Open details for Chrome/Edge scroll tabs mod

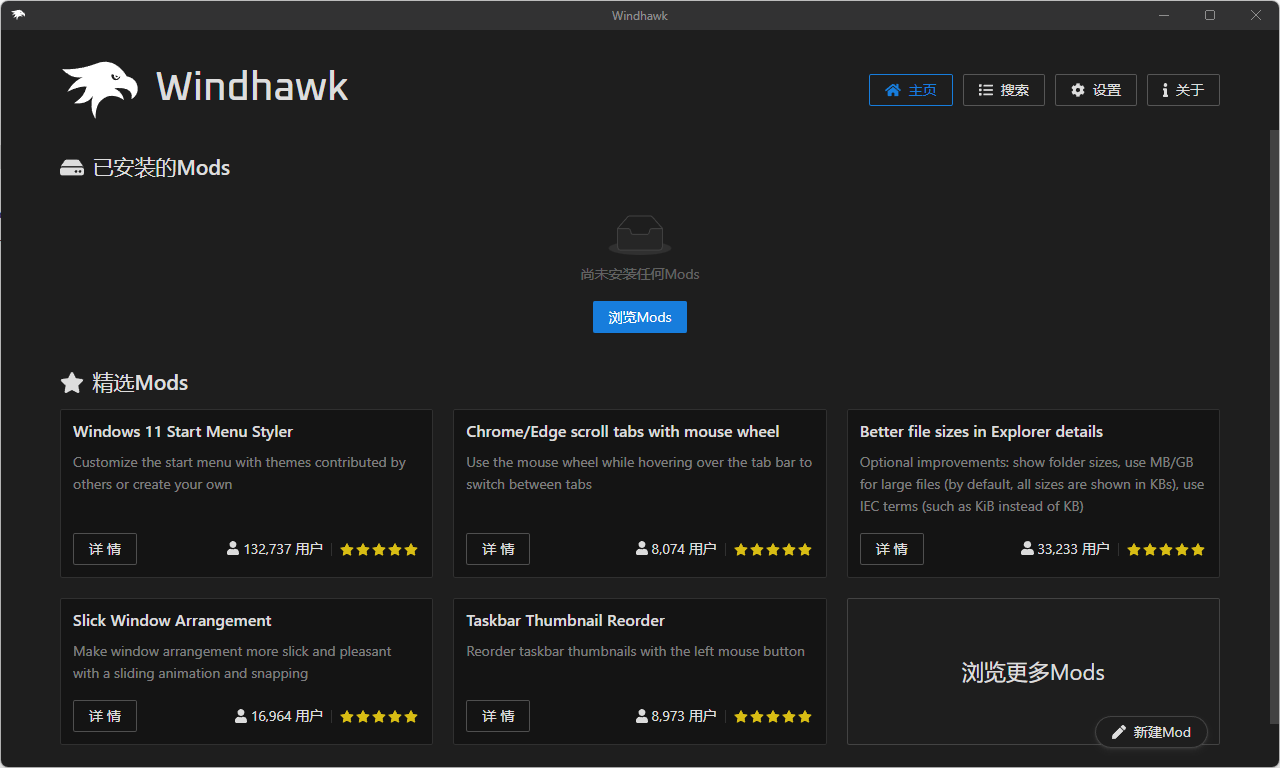tap(498, 549)
